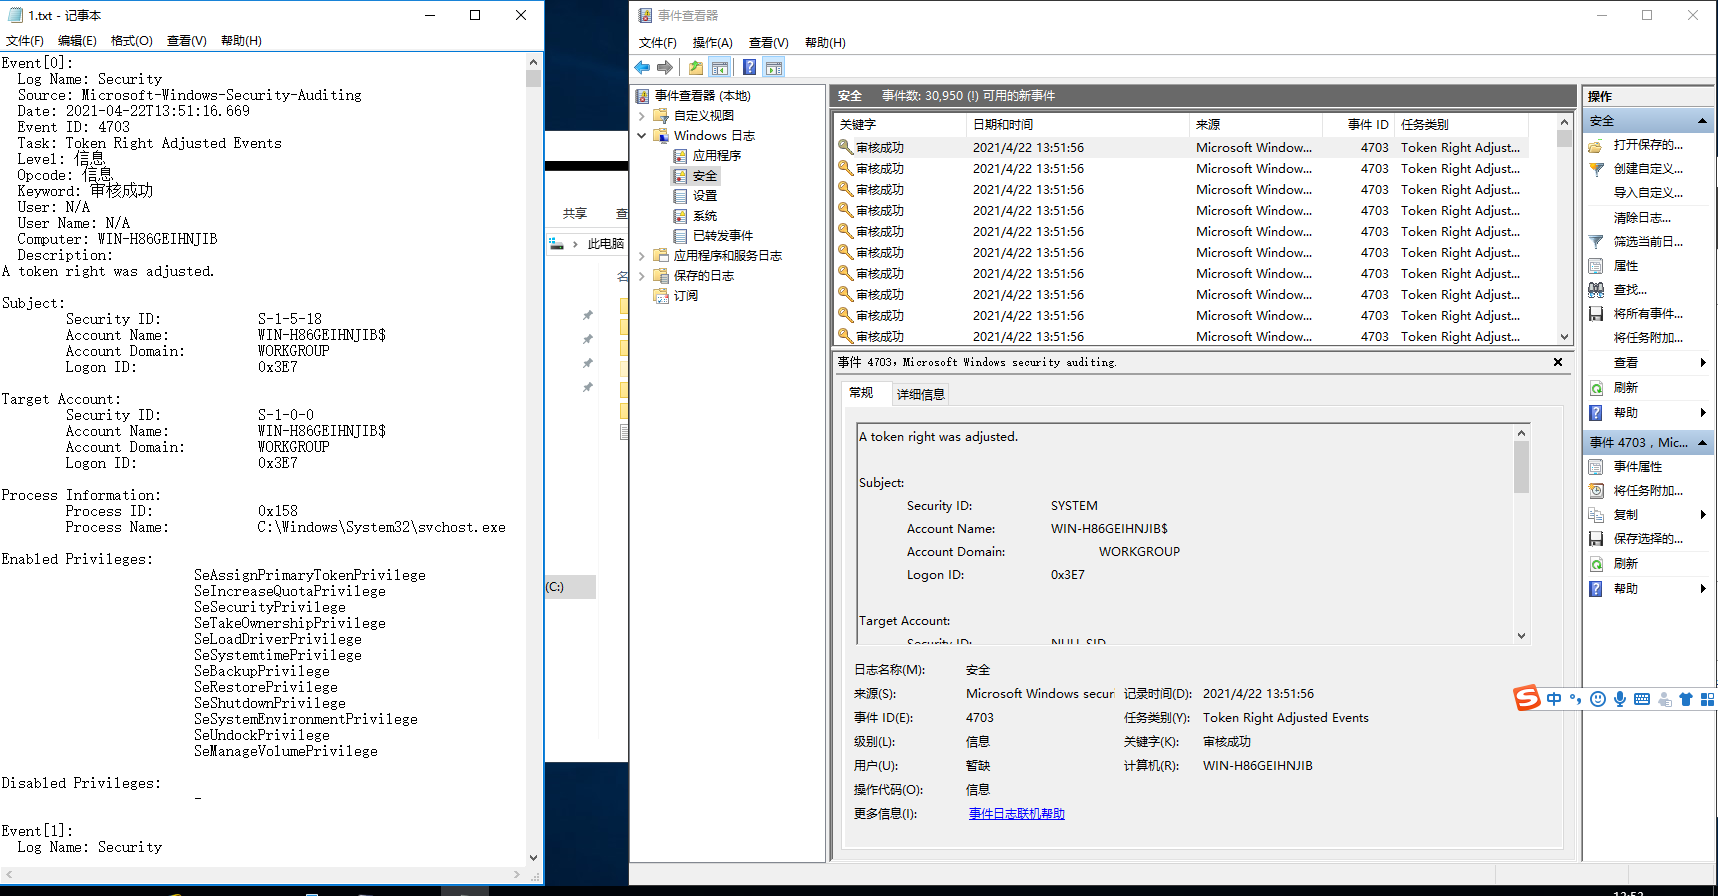Expand the 应用程序和服务日志 tree node
The image size is (1718, 896).
tap(642, 256)
